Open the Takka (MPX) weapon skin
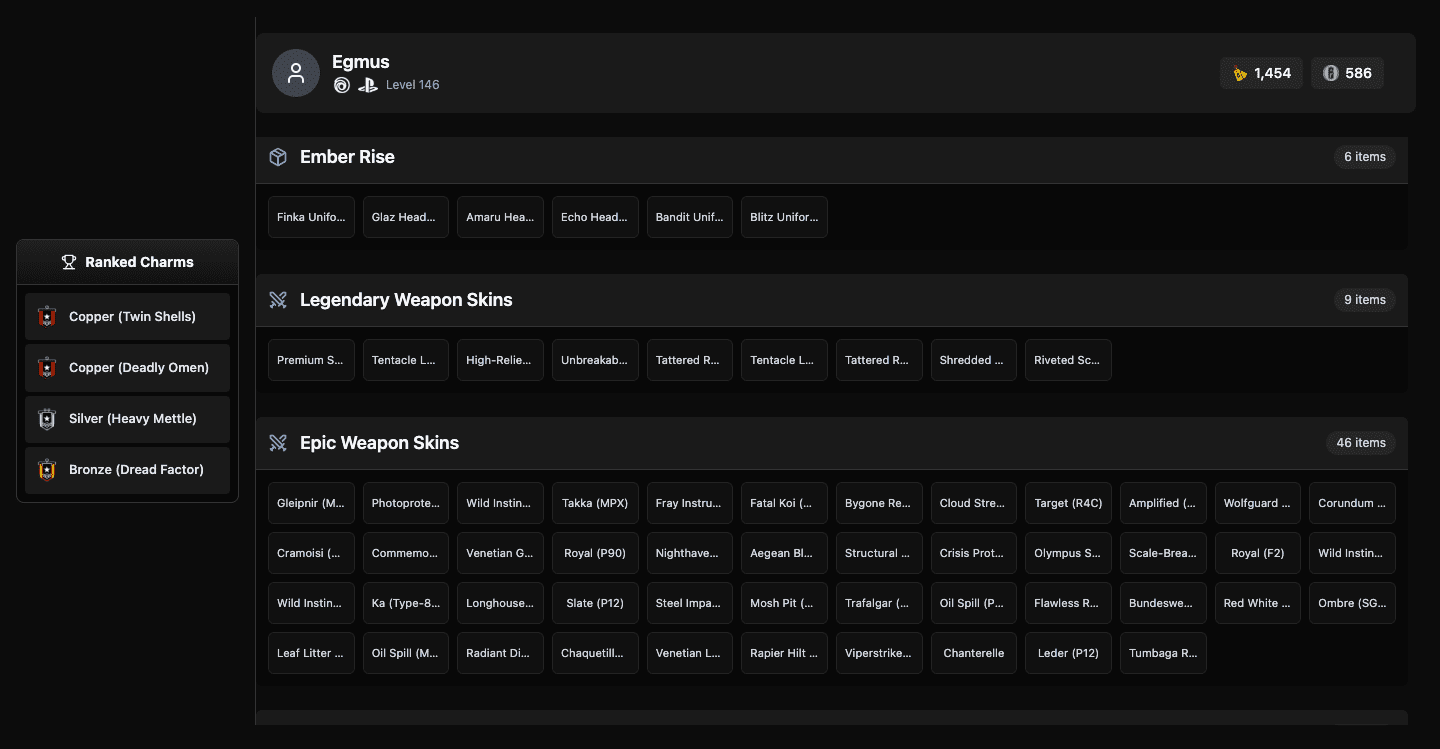 (595, 503)
